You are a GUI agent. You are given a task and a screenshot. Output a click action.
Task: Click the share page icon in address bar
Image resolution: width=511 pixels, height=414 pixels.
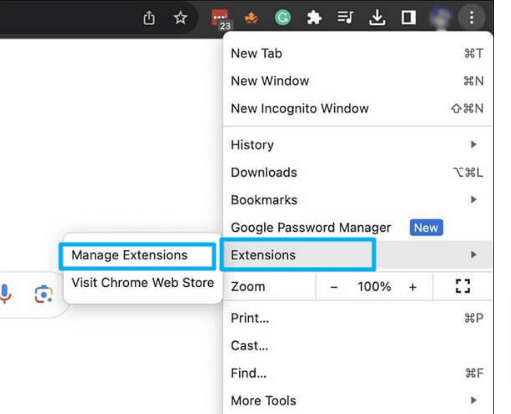pyautogui.click(x=149, y=18)
